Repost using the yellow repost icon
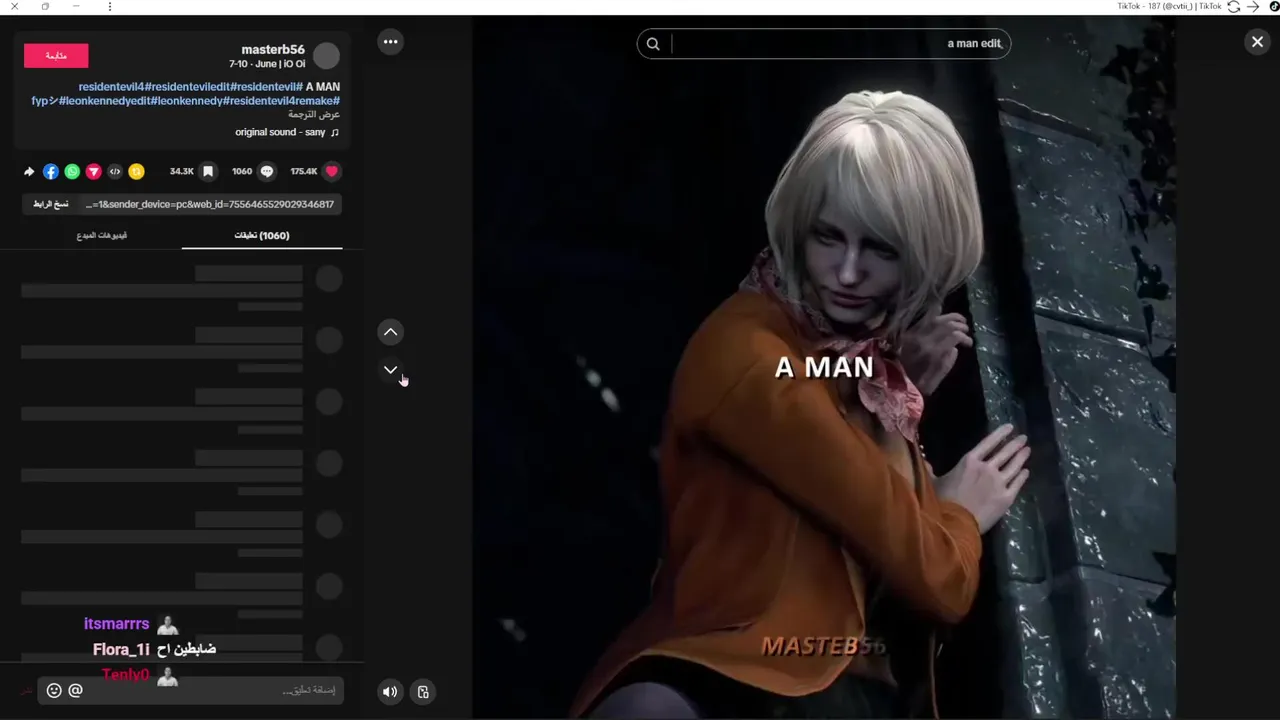This screenshot has width=1280, height=720. (x=137, y=172)
